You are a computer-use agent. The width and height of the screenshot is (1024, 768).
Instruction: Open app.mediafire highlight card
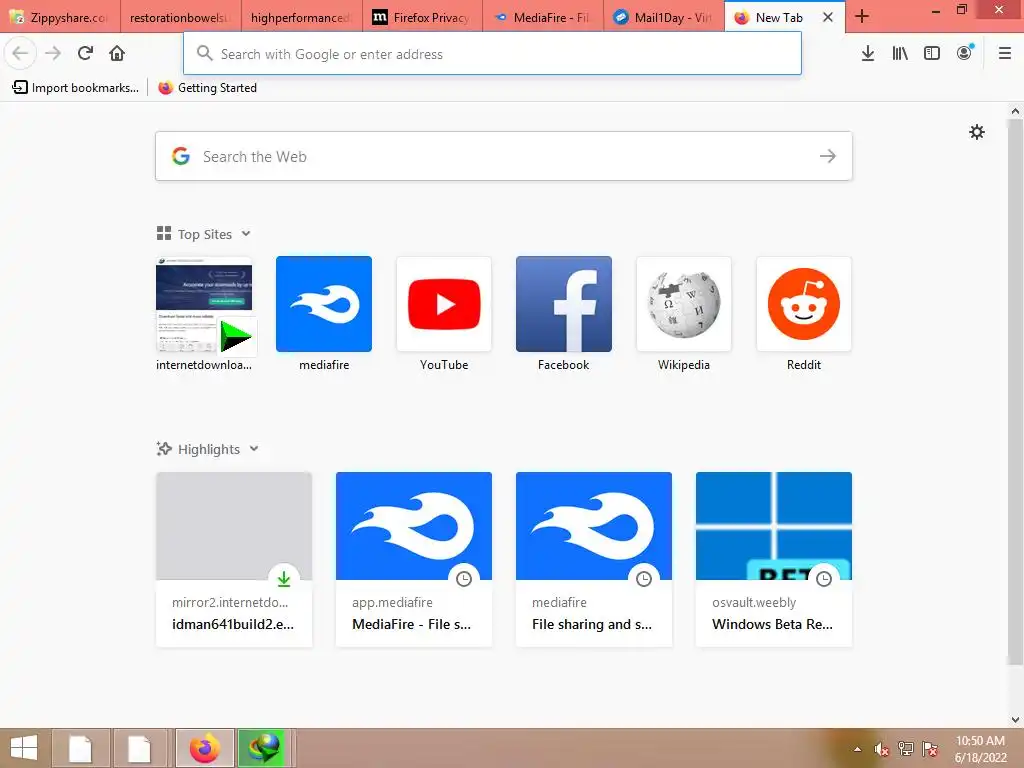[x=414, y=560]
